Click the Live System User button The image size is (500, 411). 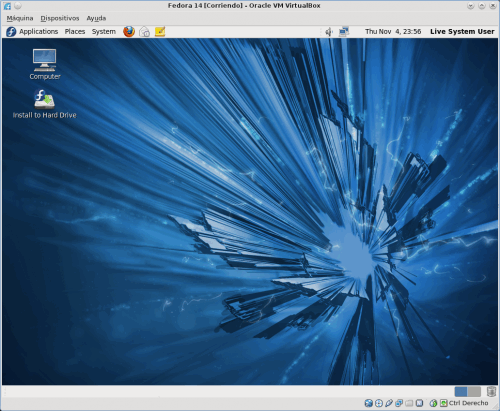tap(462, 32)
